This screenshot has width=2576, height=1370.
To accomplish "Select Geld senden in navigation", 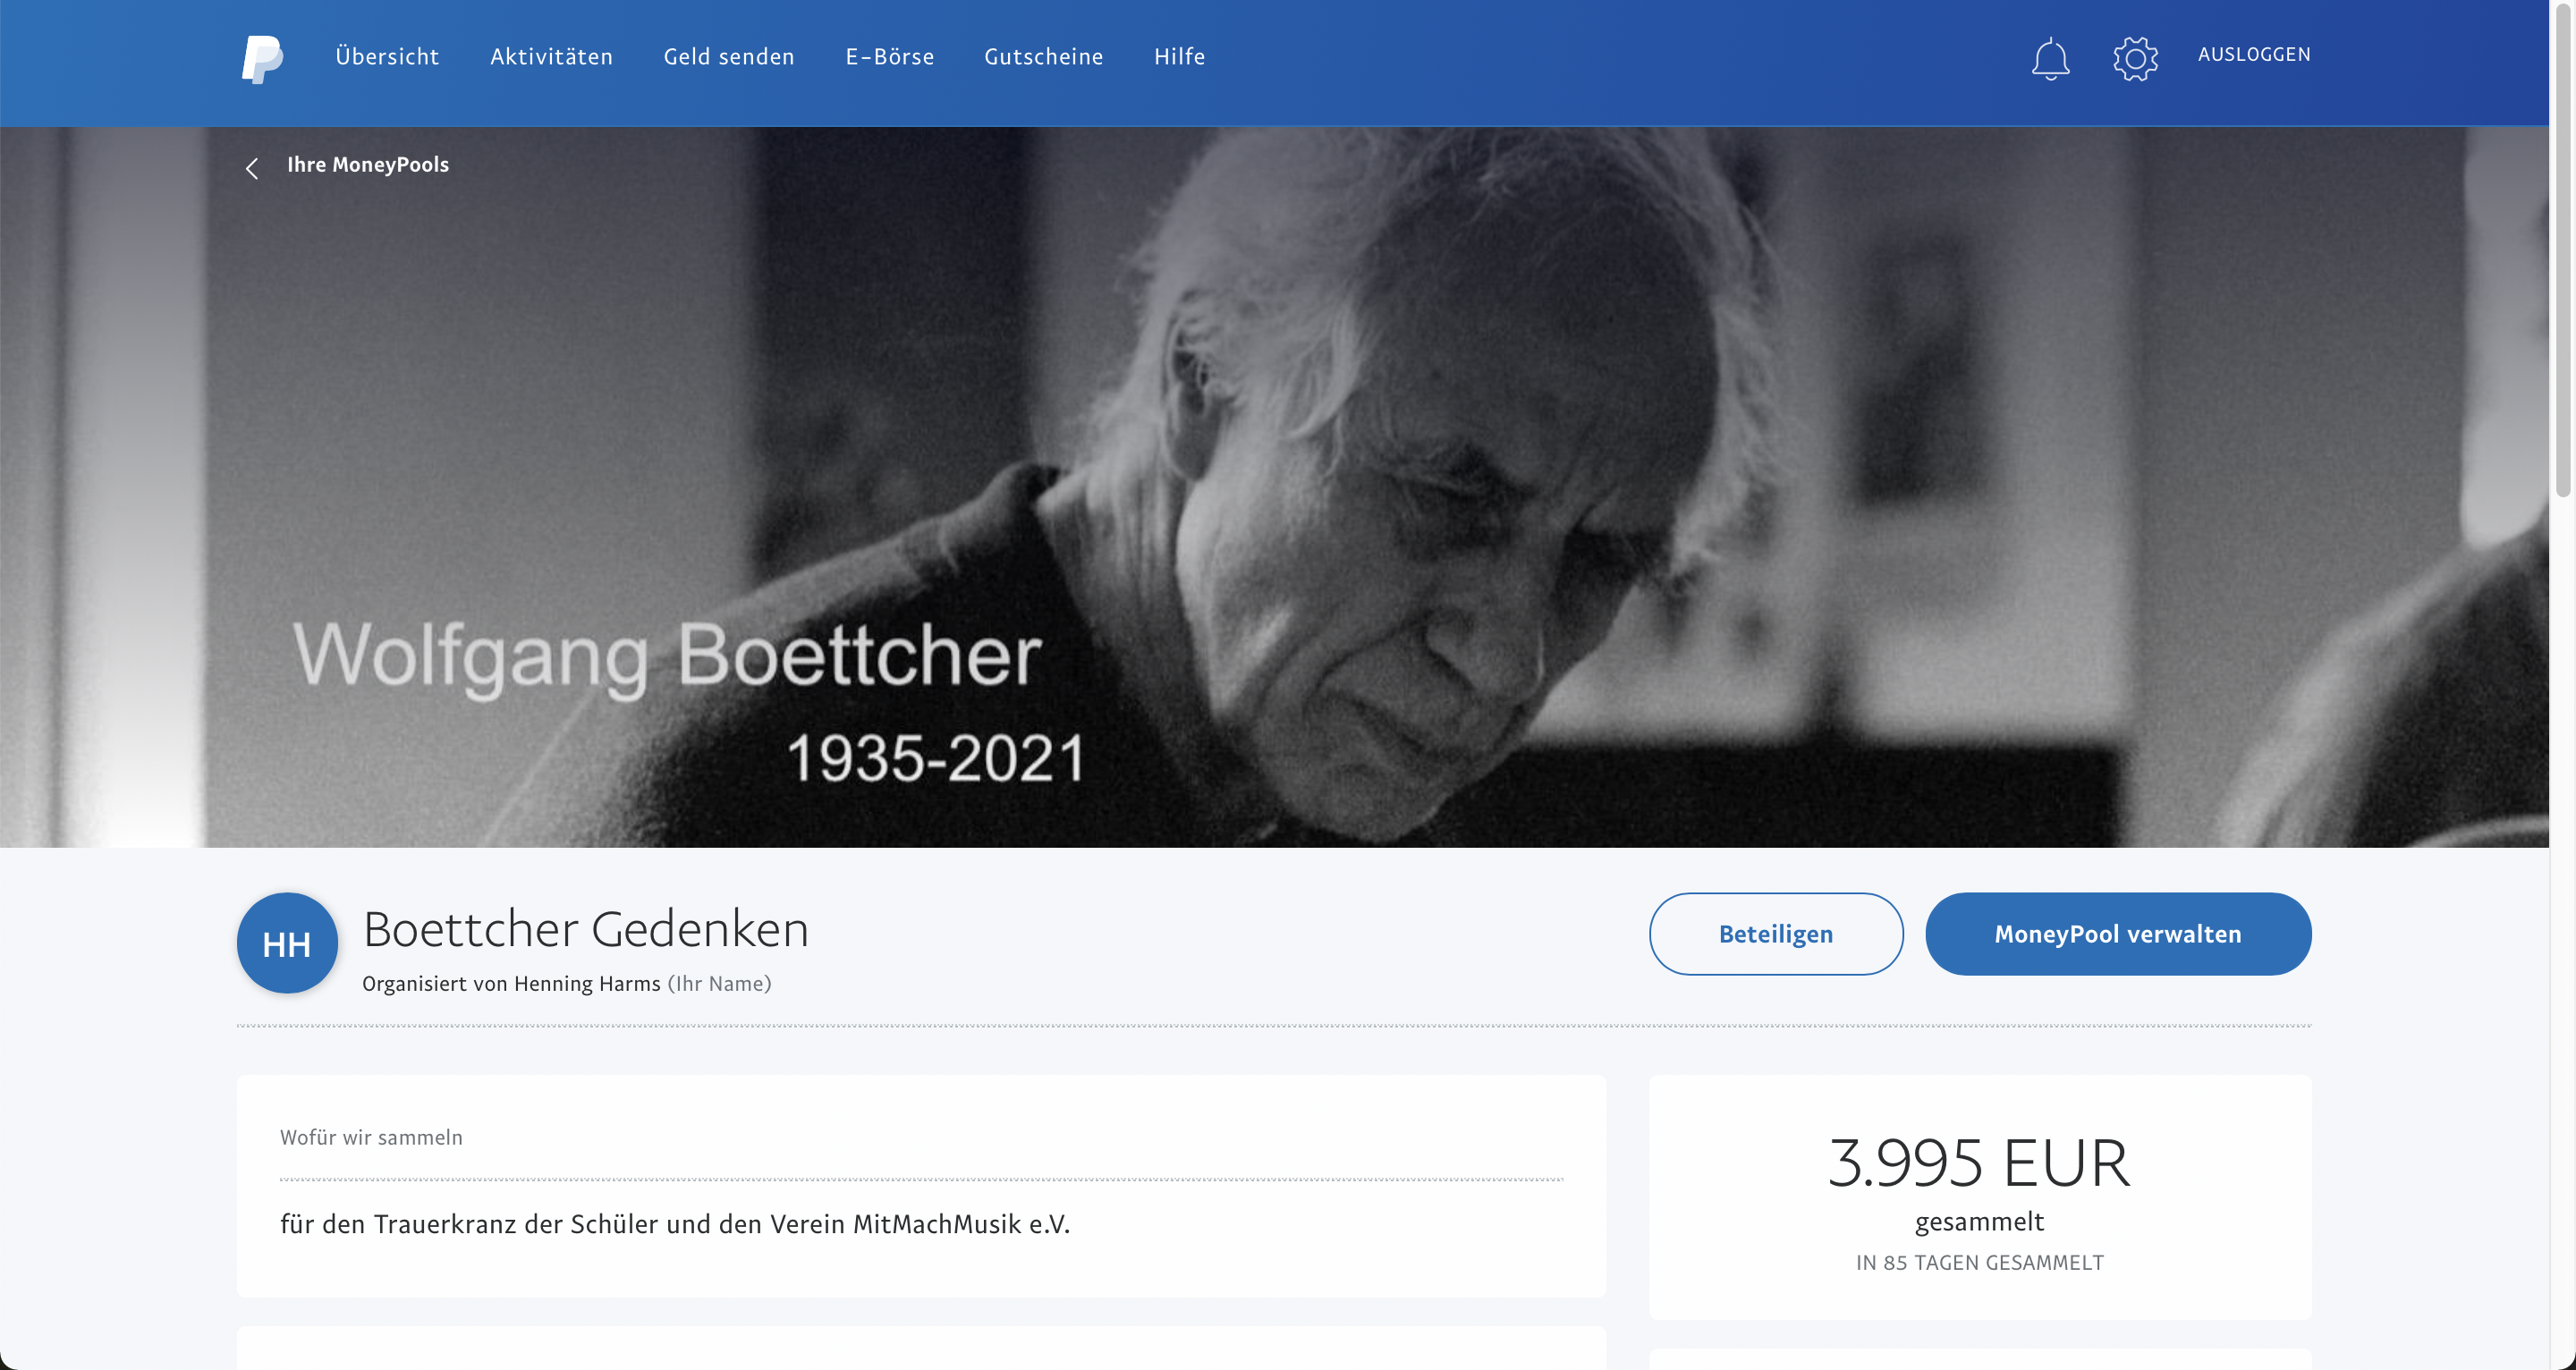I will tap(729, 57).
